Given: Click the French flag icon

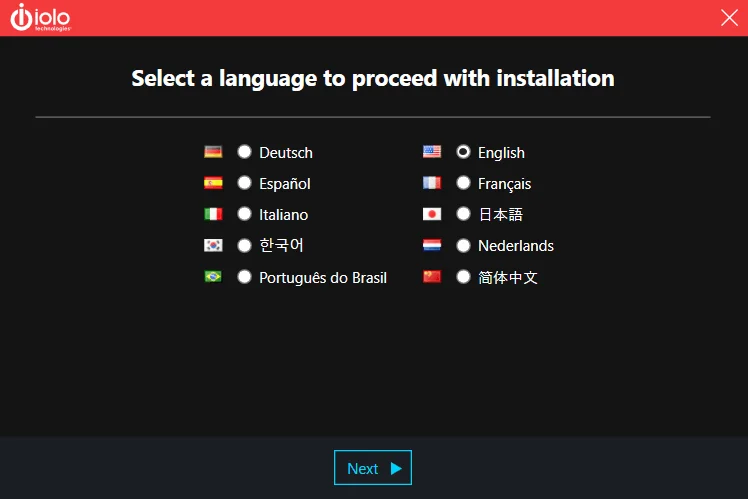Looking at the screenshot, I should pyautogui.click(x=432, y=183).
